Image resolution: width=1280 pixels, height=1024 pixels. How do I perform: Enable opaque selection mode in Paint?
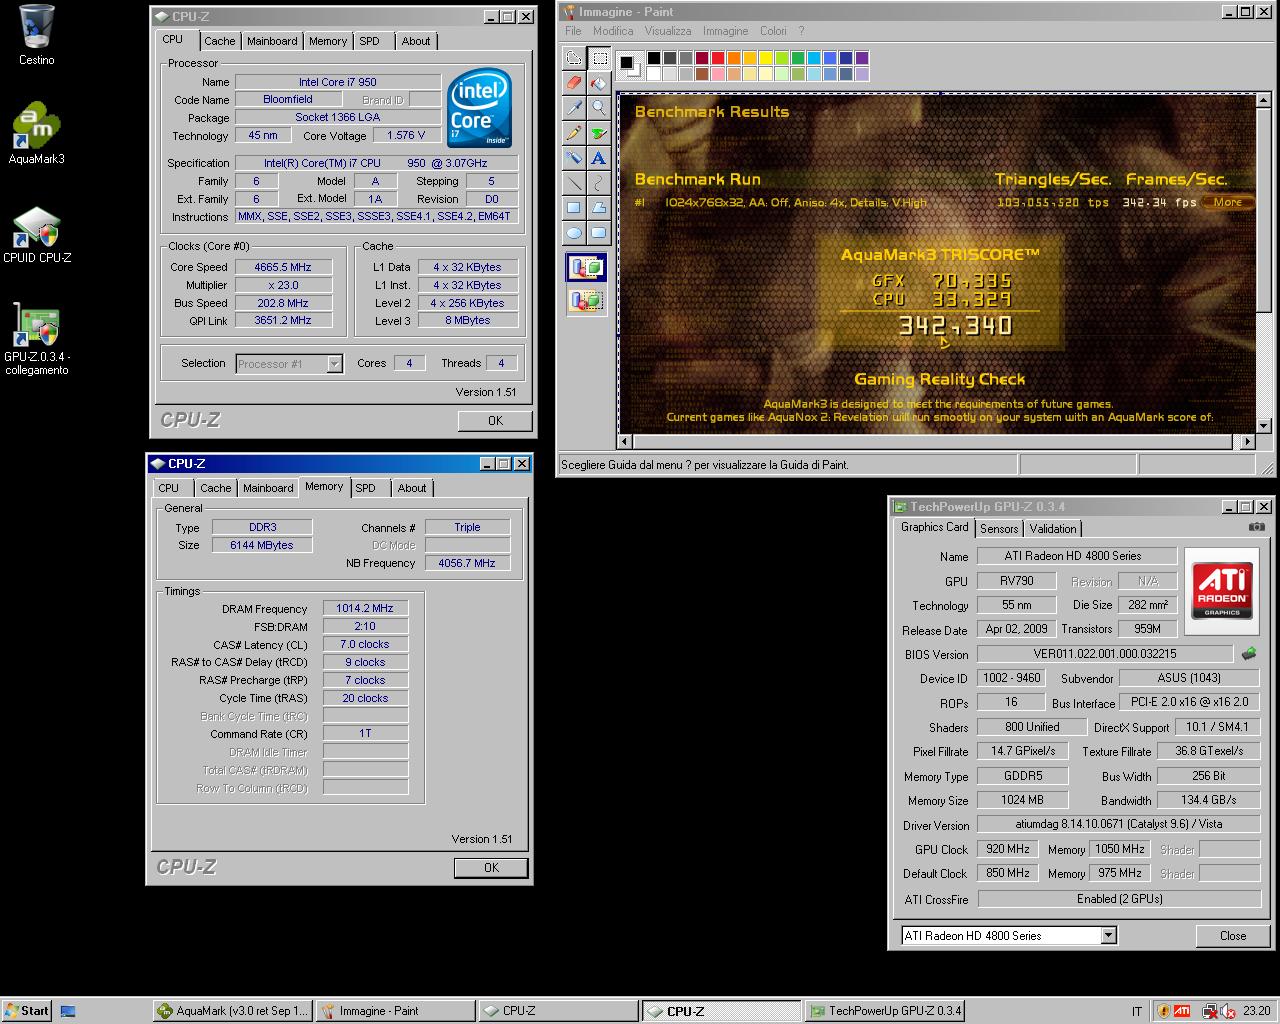pos(586,267)
